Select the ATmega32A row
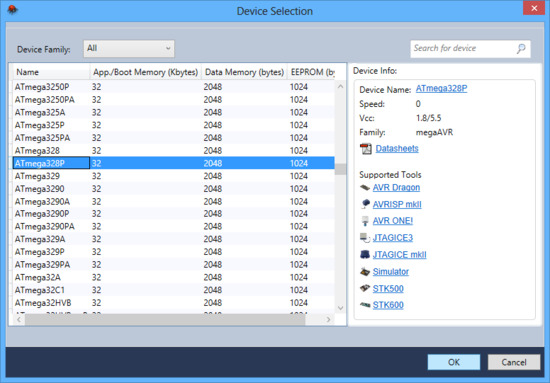Screen dimensions: 550x383 174,277
